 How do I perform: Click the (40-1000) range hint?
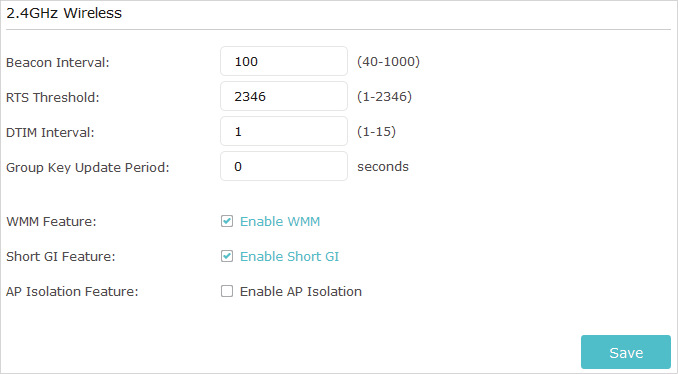388,61
